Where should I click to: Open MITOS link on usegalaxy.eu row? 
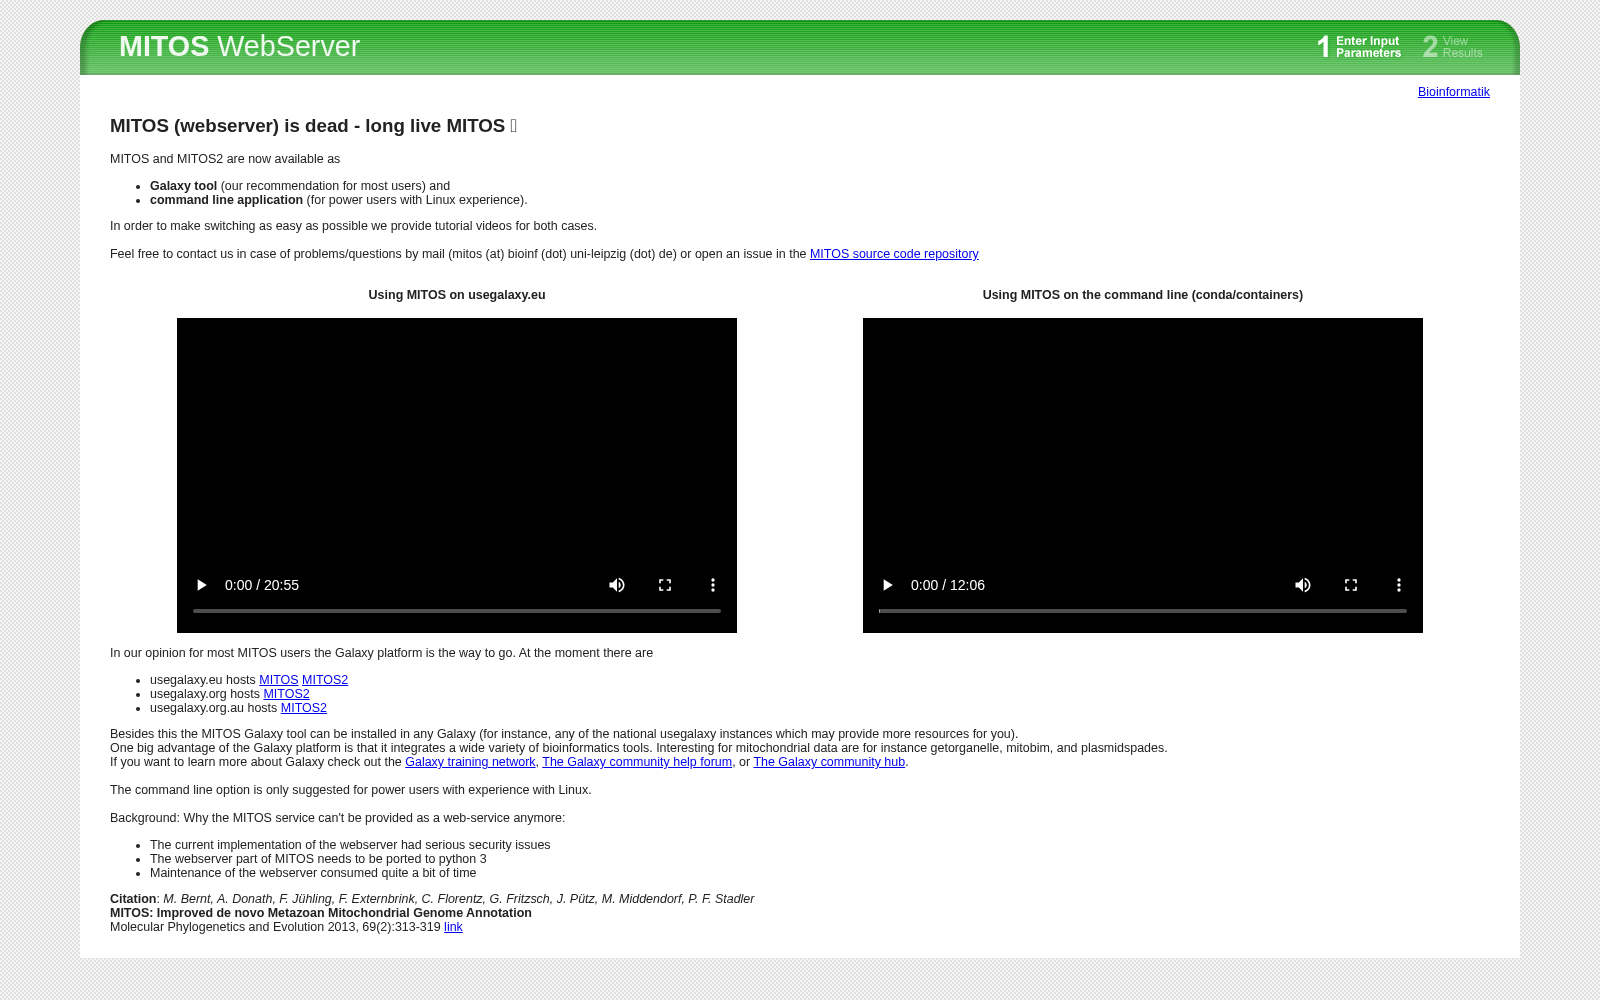pos(279,680)
